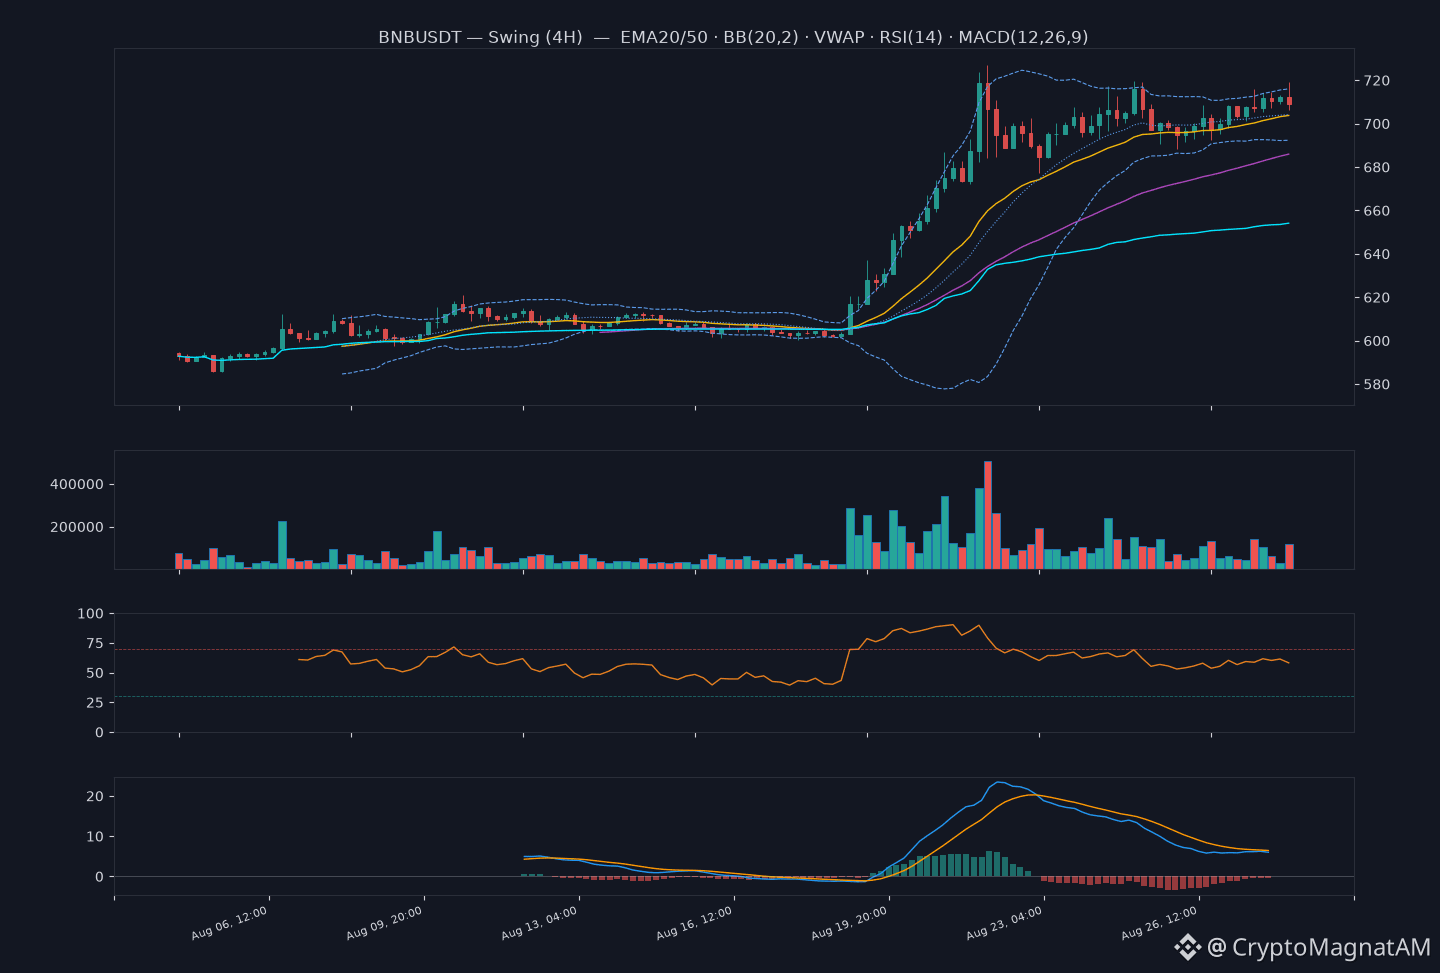Image resolution: width=1440 pixels, height=973 pixels.
Task: Click the Aug 09, 20:00 date label
Action: (385, 923)
